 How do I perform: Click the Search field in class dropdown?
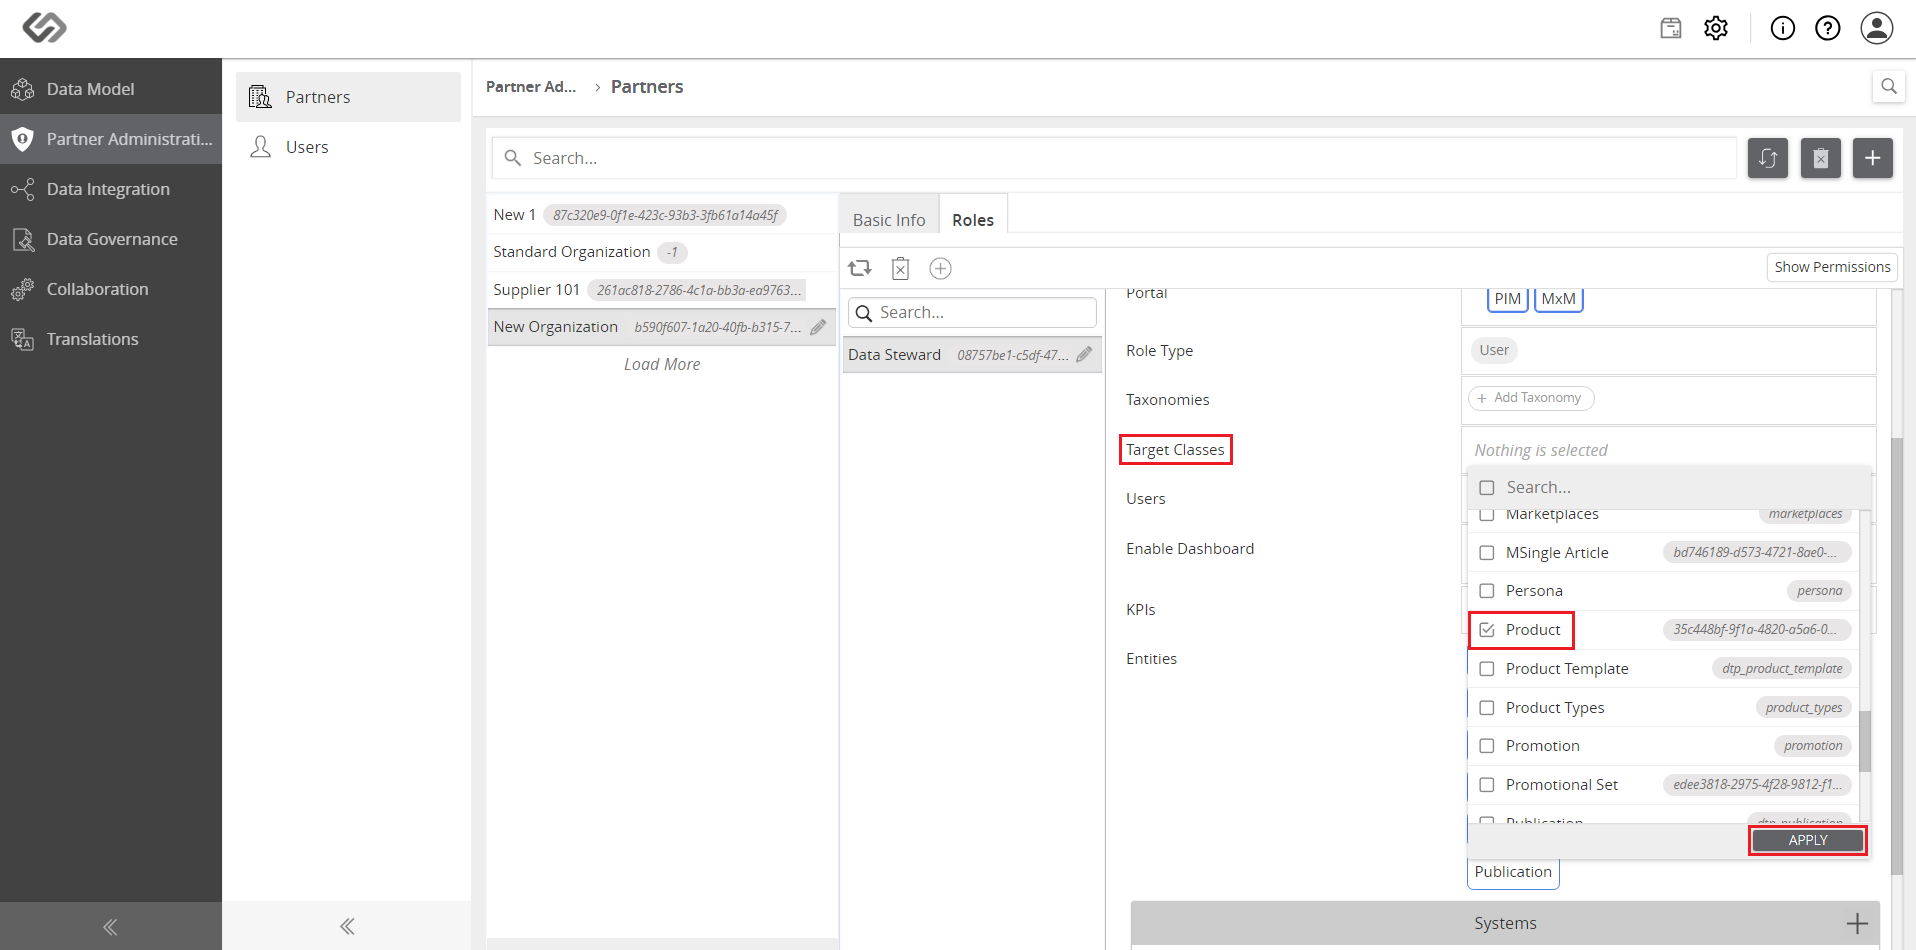pos(1684,488)
